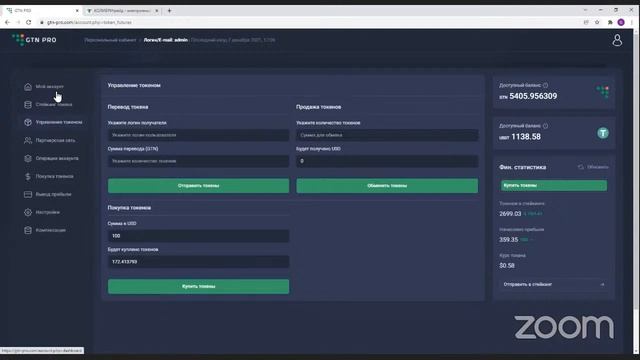640x360 pixels.
Task: Reload the page with browser refresh icon
Action: pyautogui.click(x=29, y=22)
